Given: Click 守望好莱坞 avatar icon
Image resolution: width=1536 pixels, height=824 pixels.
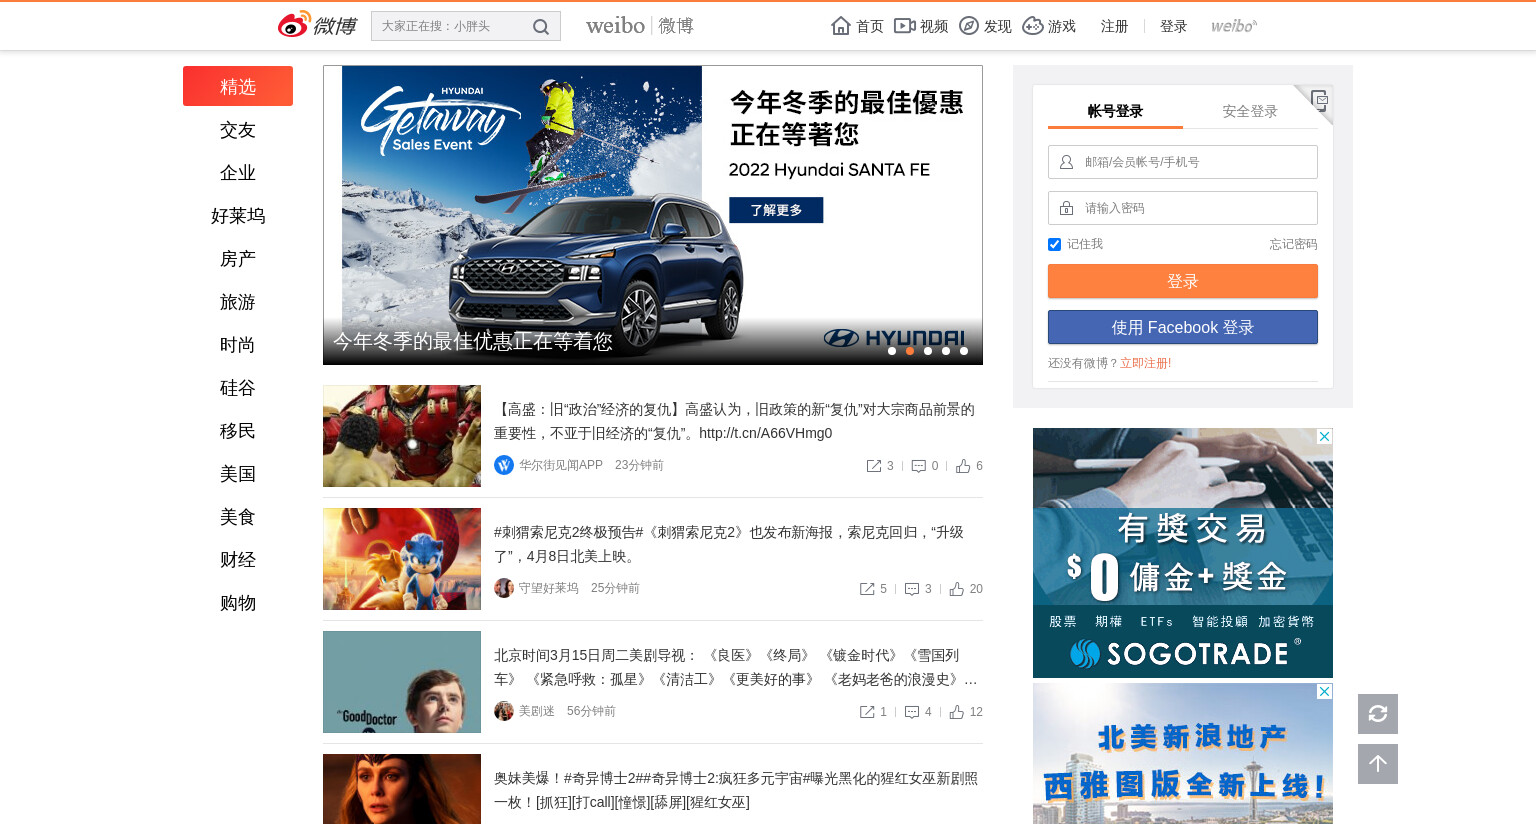Looking at the screenshot, I should click(x=504, y=588).
